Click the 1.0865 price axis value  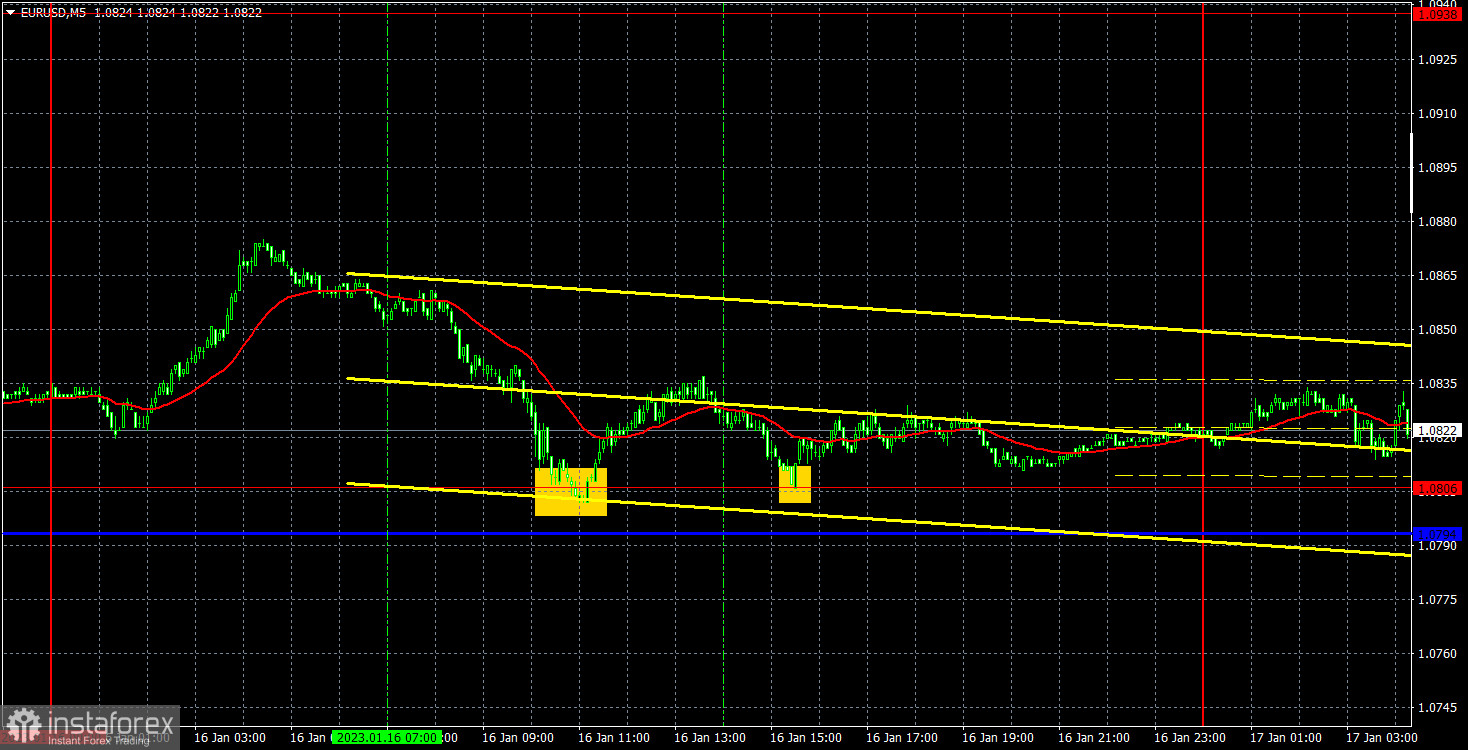(x=1439, y=275)
